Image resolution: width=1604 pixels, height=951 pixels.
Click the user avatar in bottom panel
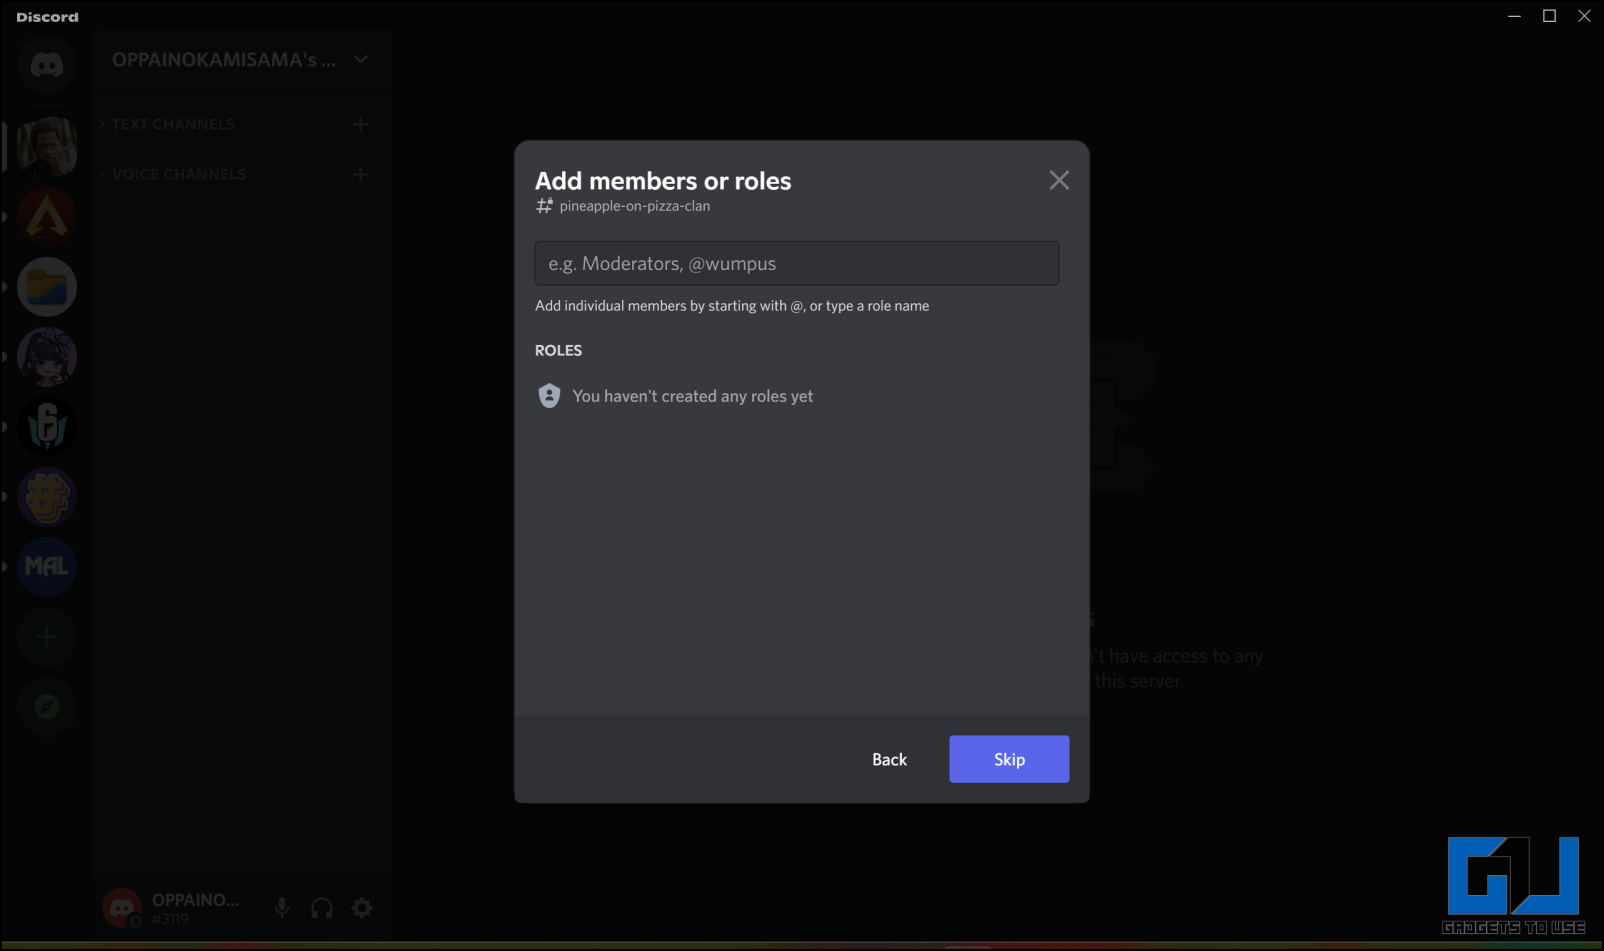coord(122,908)
